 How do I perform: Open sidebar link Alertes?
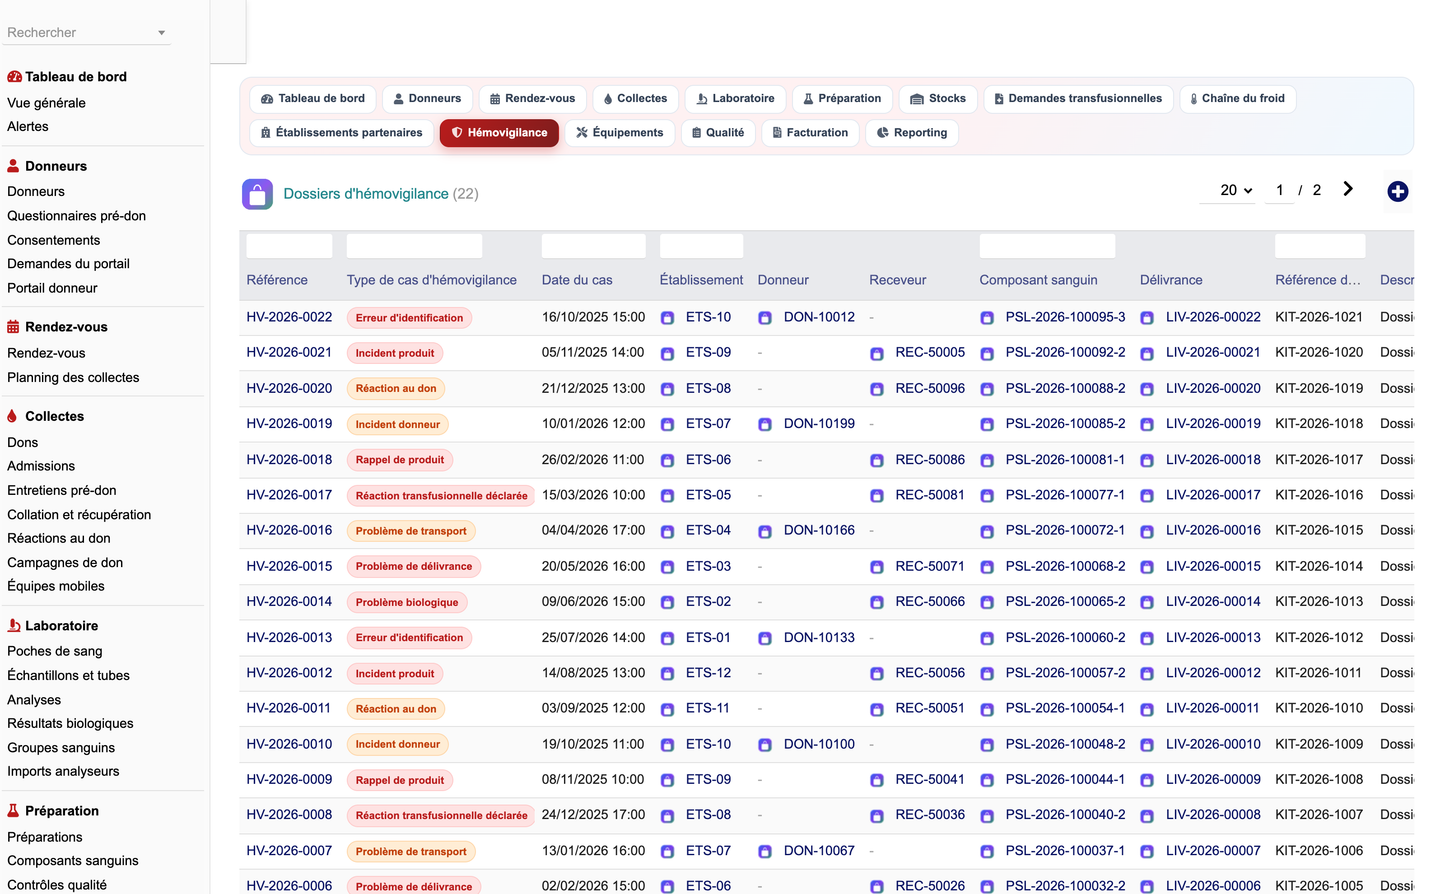[28, 127]
